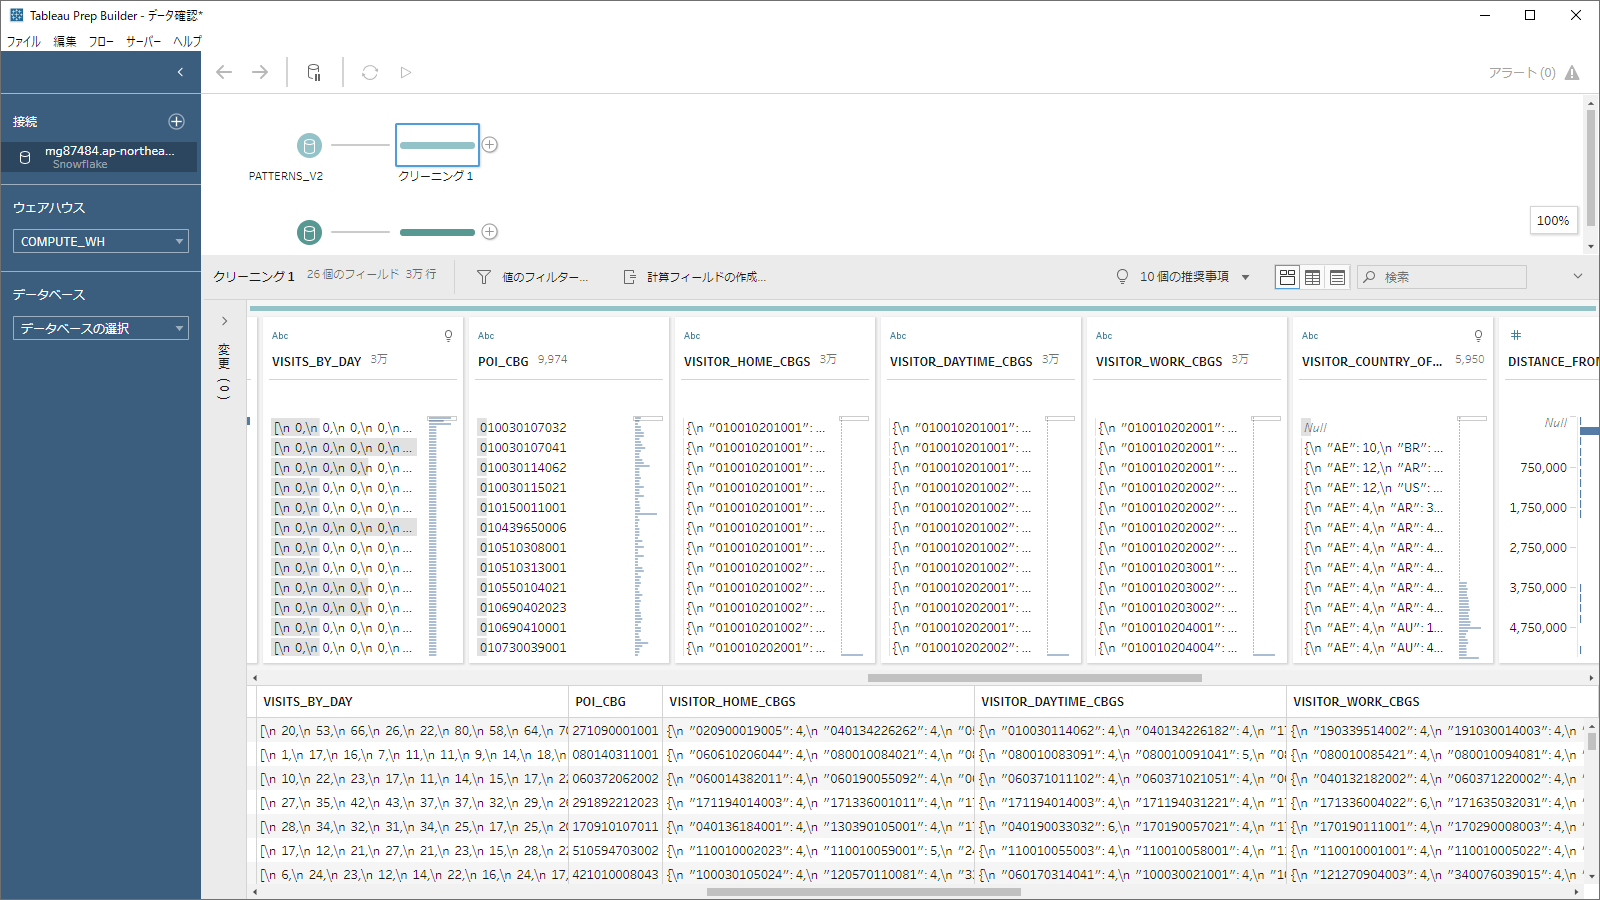The width and height of the screenshot is (1600, 900).
Task: Switch to data grid view
Action: point(1313,277)
